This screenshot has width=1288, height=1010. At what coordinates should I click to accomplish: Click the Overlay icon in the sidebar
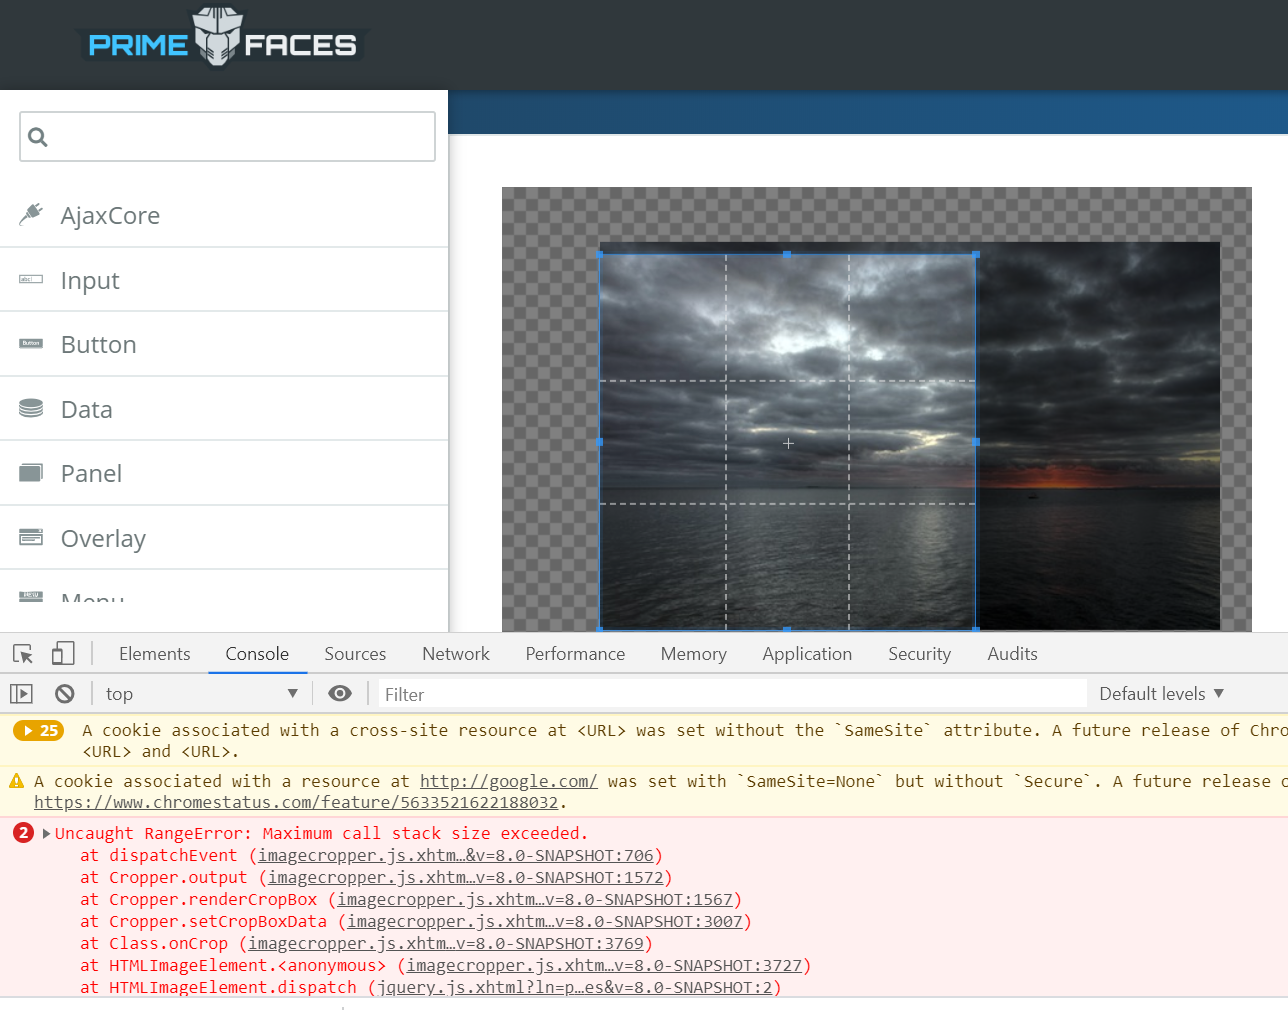click(x=31, y=537)
